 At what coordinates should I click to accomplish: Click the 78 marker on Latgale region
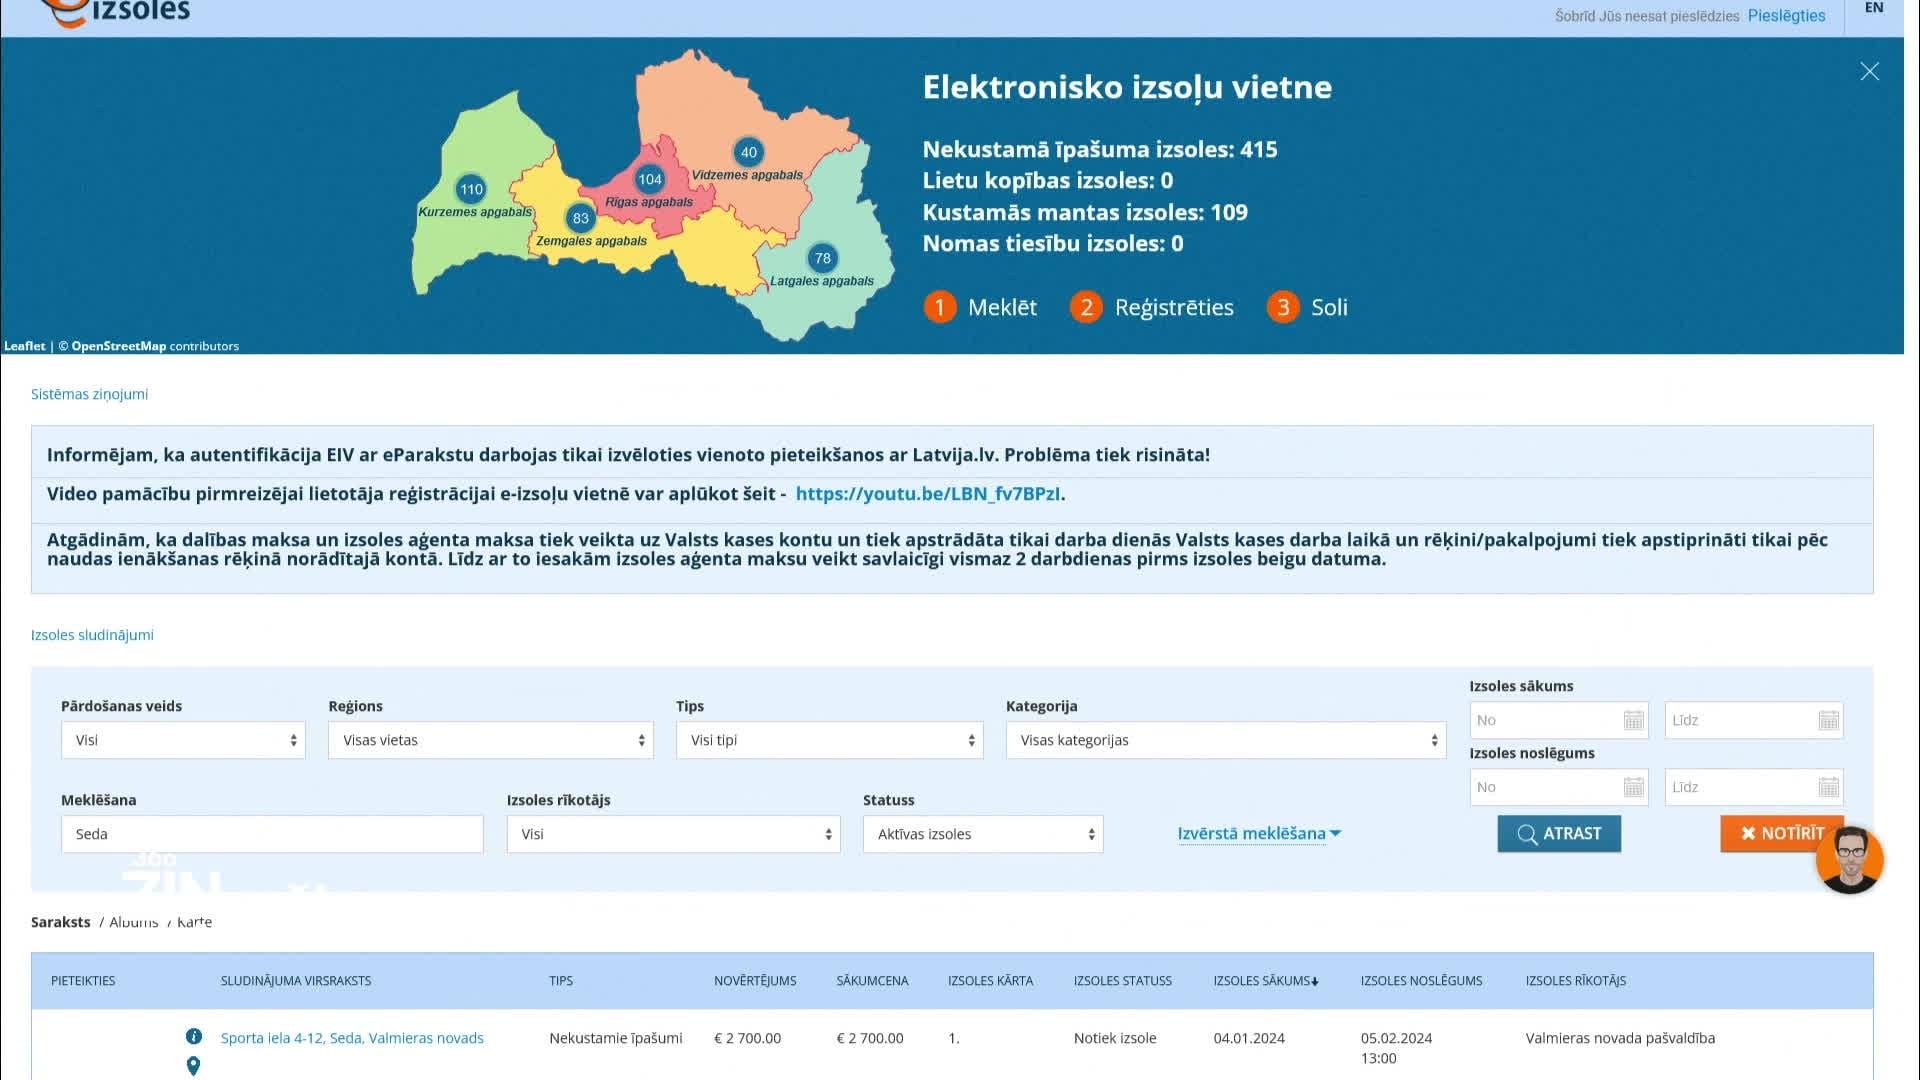[822, 258]
